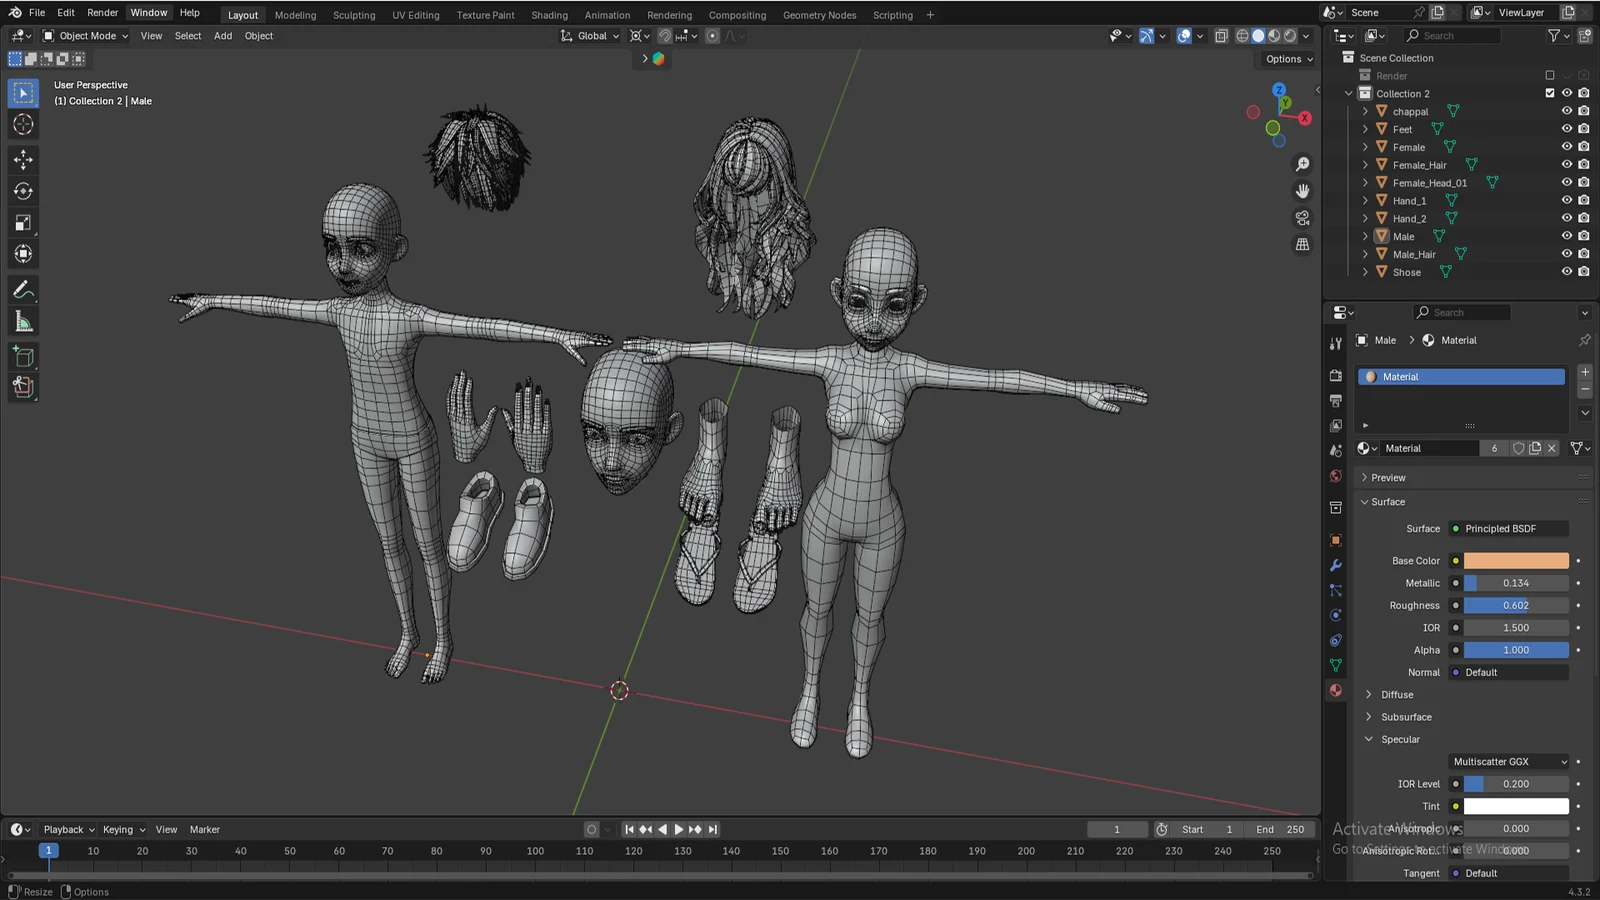Image resolution: width=1600 pixels, height=900 pixels.
Task: Open the Global transform orientation dropdown
Action: (x=590, y=35)
